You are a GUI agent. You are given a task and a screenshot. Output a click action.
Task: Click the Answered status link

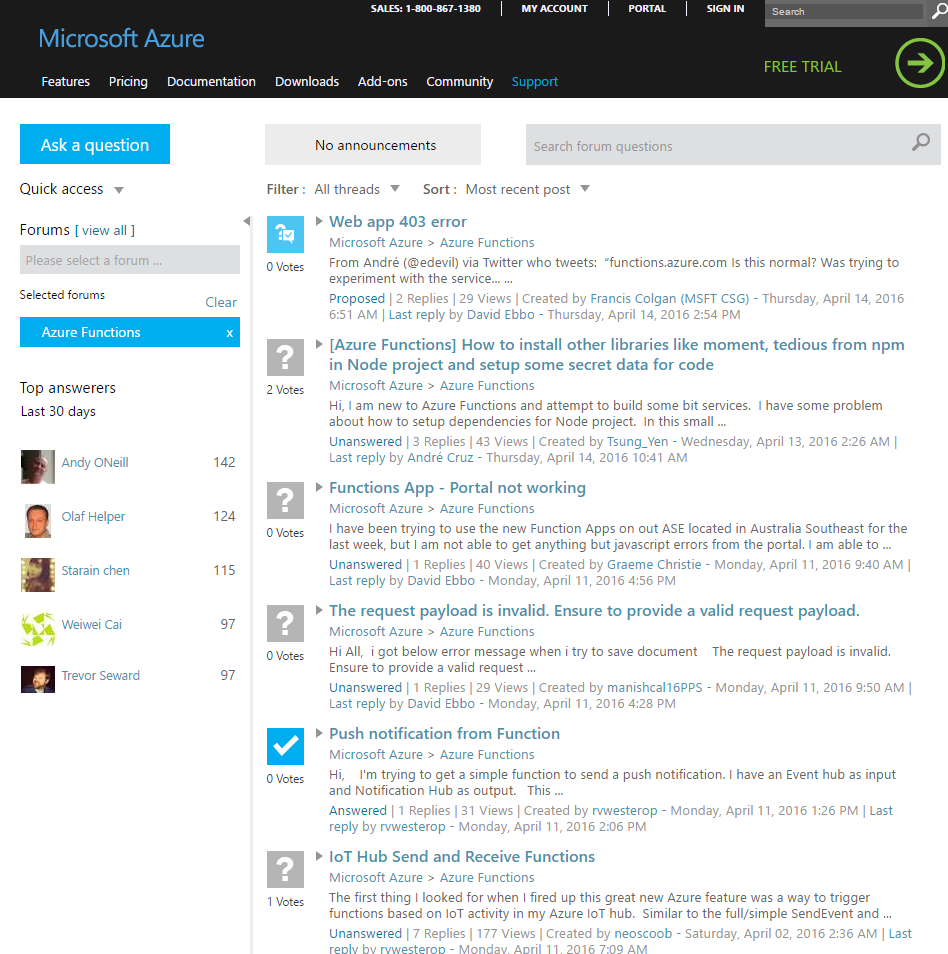tap(358, 810)
